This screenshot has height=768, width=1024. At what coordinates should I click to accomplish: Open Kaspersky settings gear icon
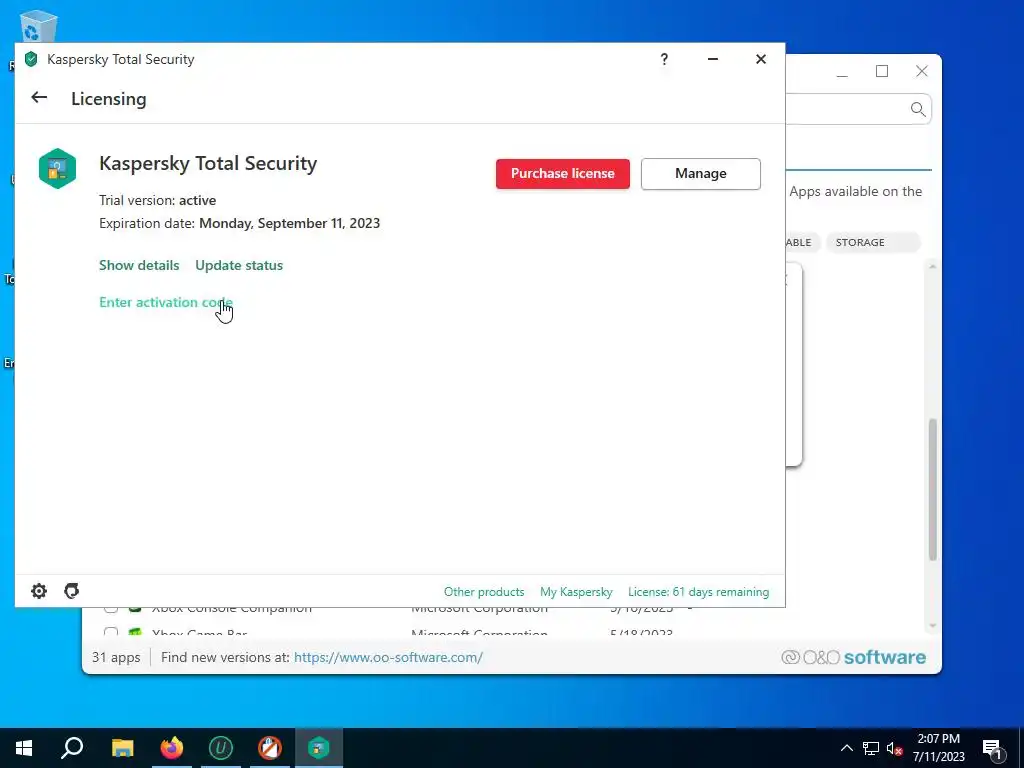[x=39, y=591]
